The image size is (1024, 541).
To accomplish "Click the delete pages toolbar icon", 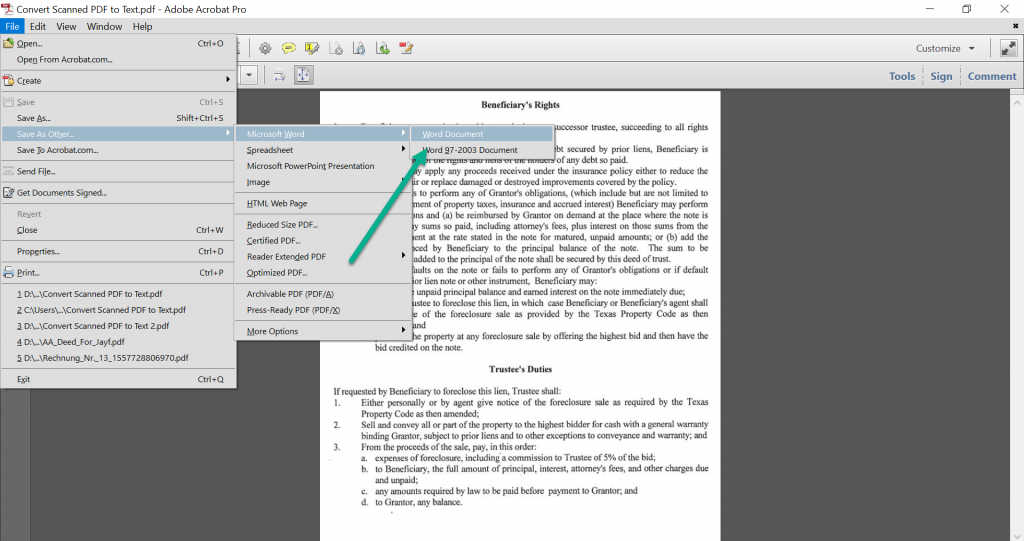I will point(336,48).
